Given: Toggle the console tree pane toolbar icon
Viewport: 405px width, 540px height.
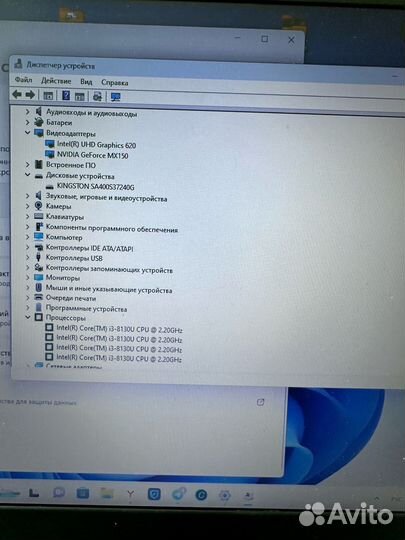Looking at the screenshot, I should 48,96.
